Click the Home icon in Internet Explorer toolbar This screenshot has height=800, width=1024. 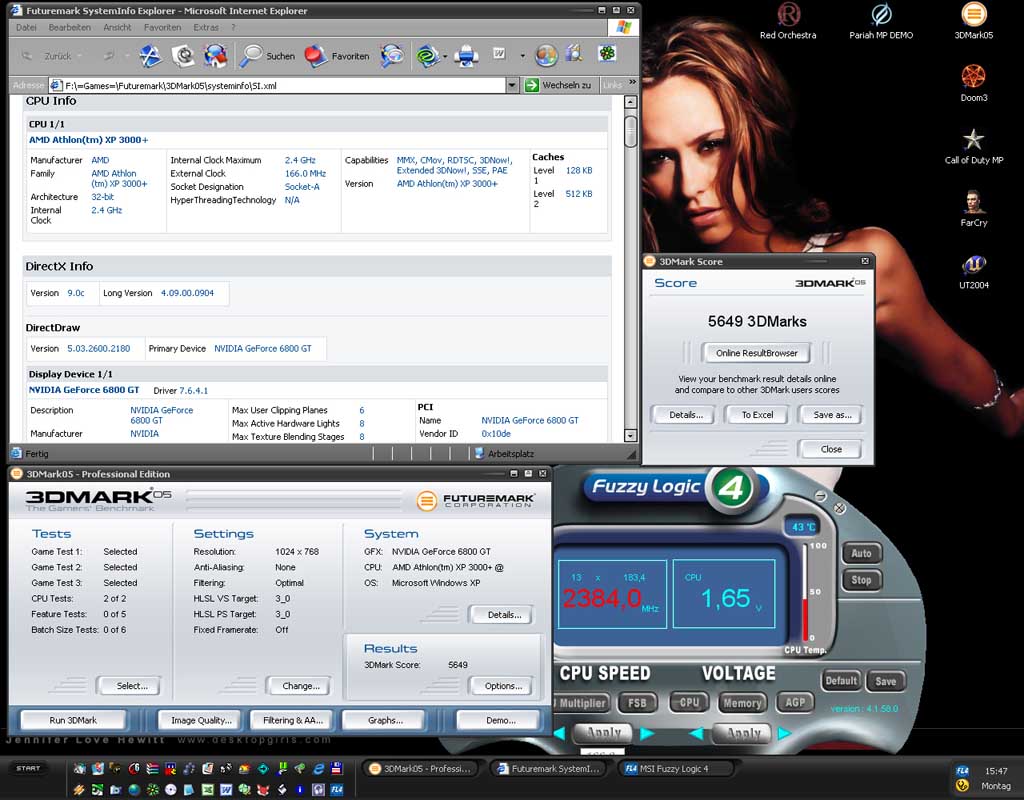click(x=215, y=56)
